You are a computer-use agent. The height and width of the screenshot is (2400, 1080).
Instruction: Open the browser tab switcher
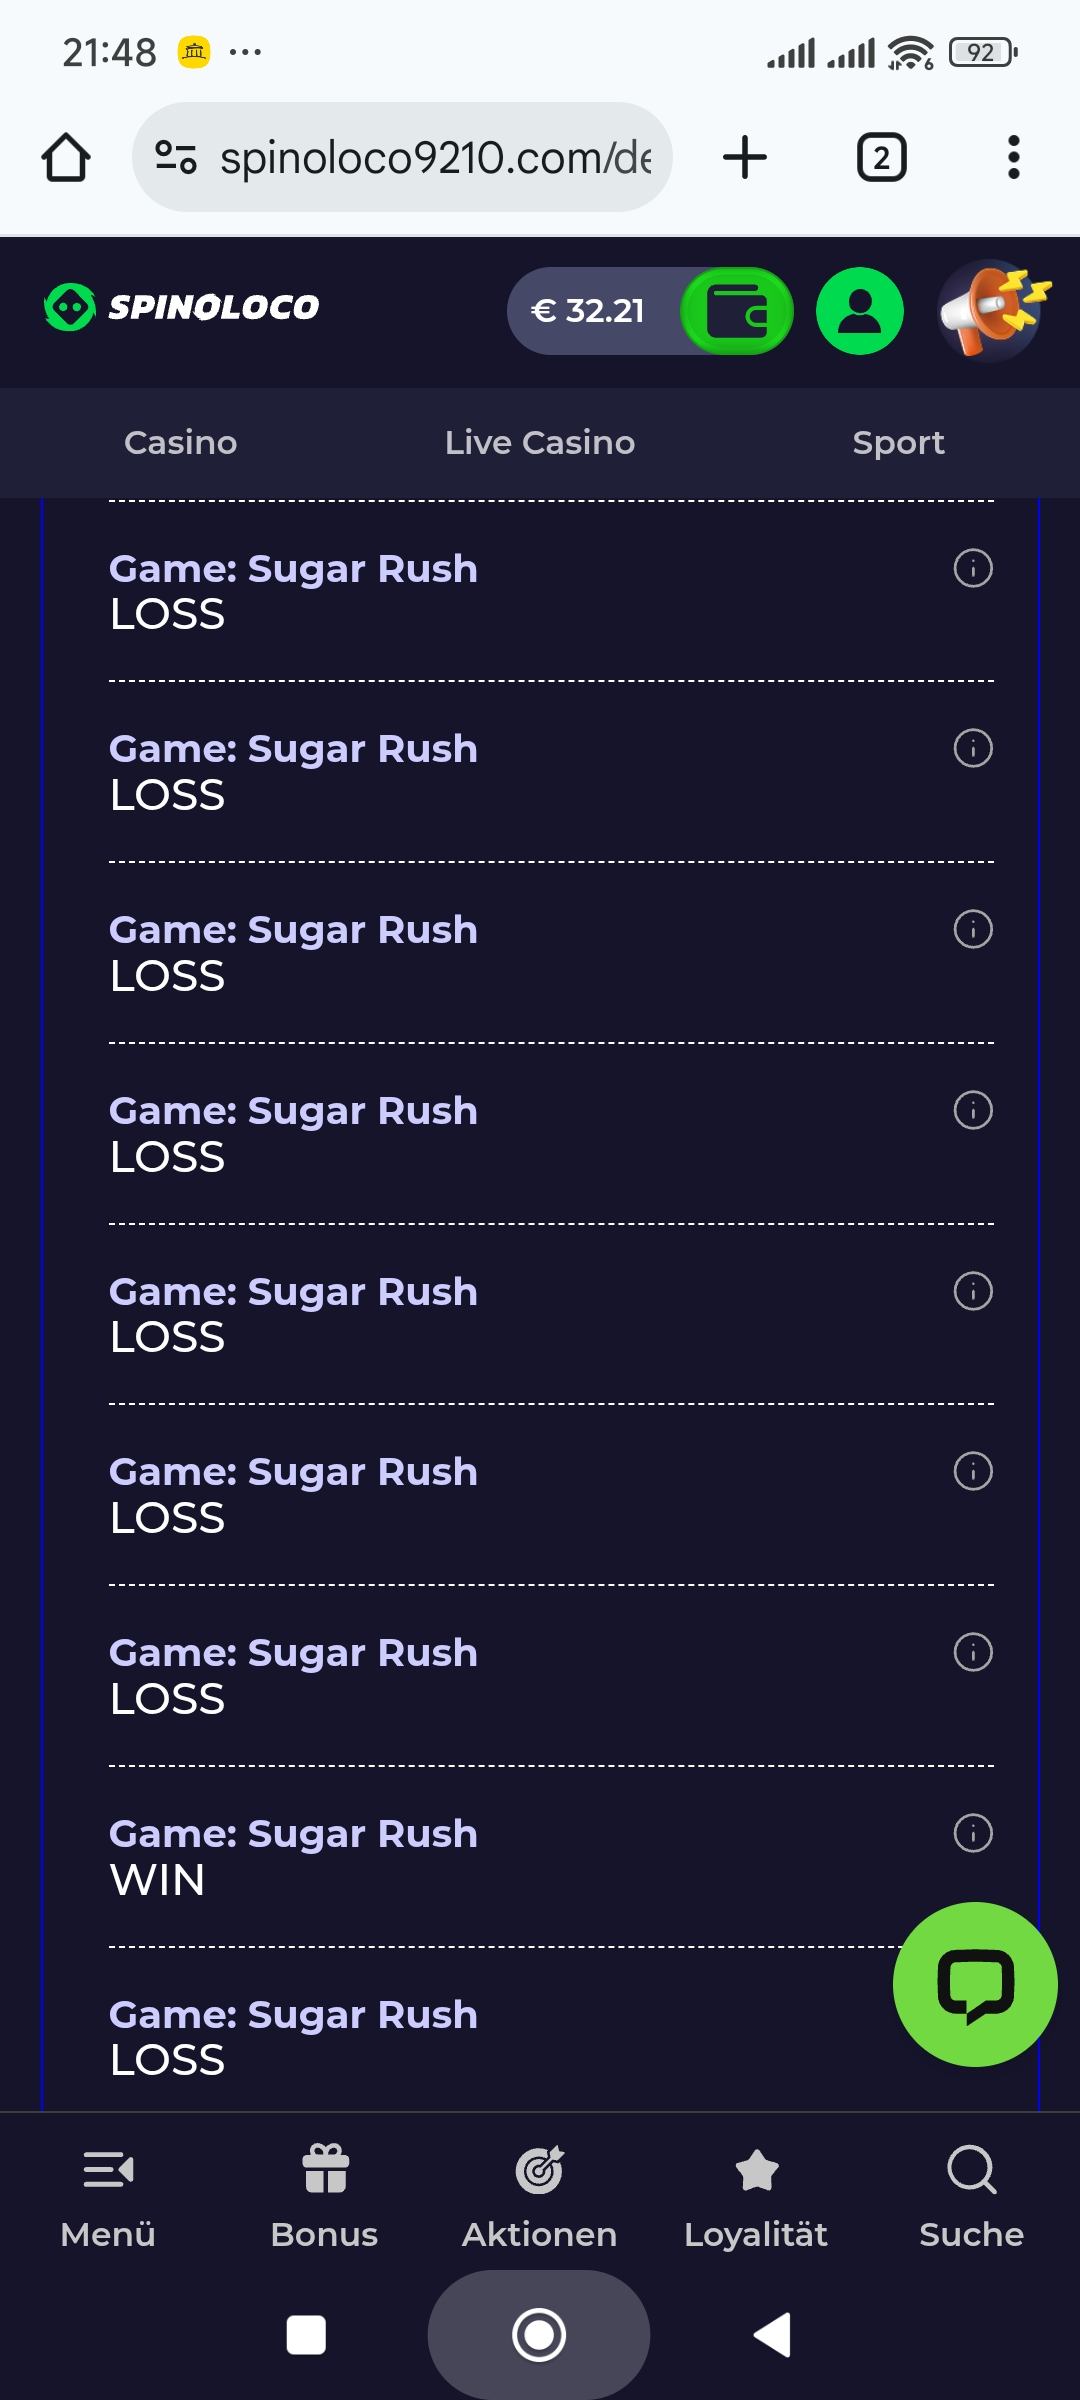point(881,158)
